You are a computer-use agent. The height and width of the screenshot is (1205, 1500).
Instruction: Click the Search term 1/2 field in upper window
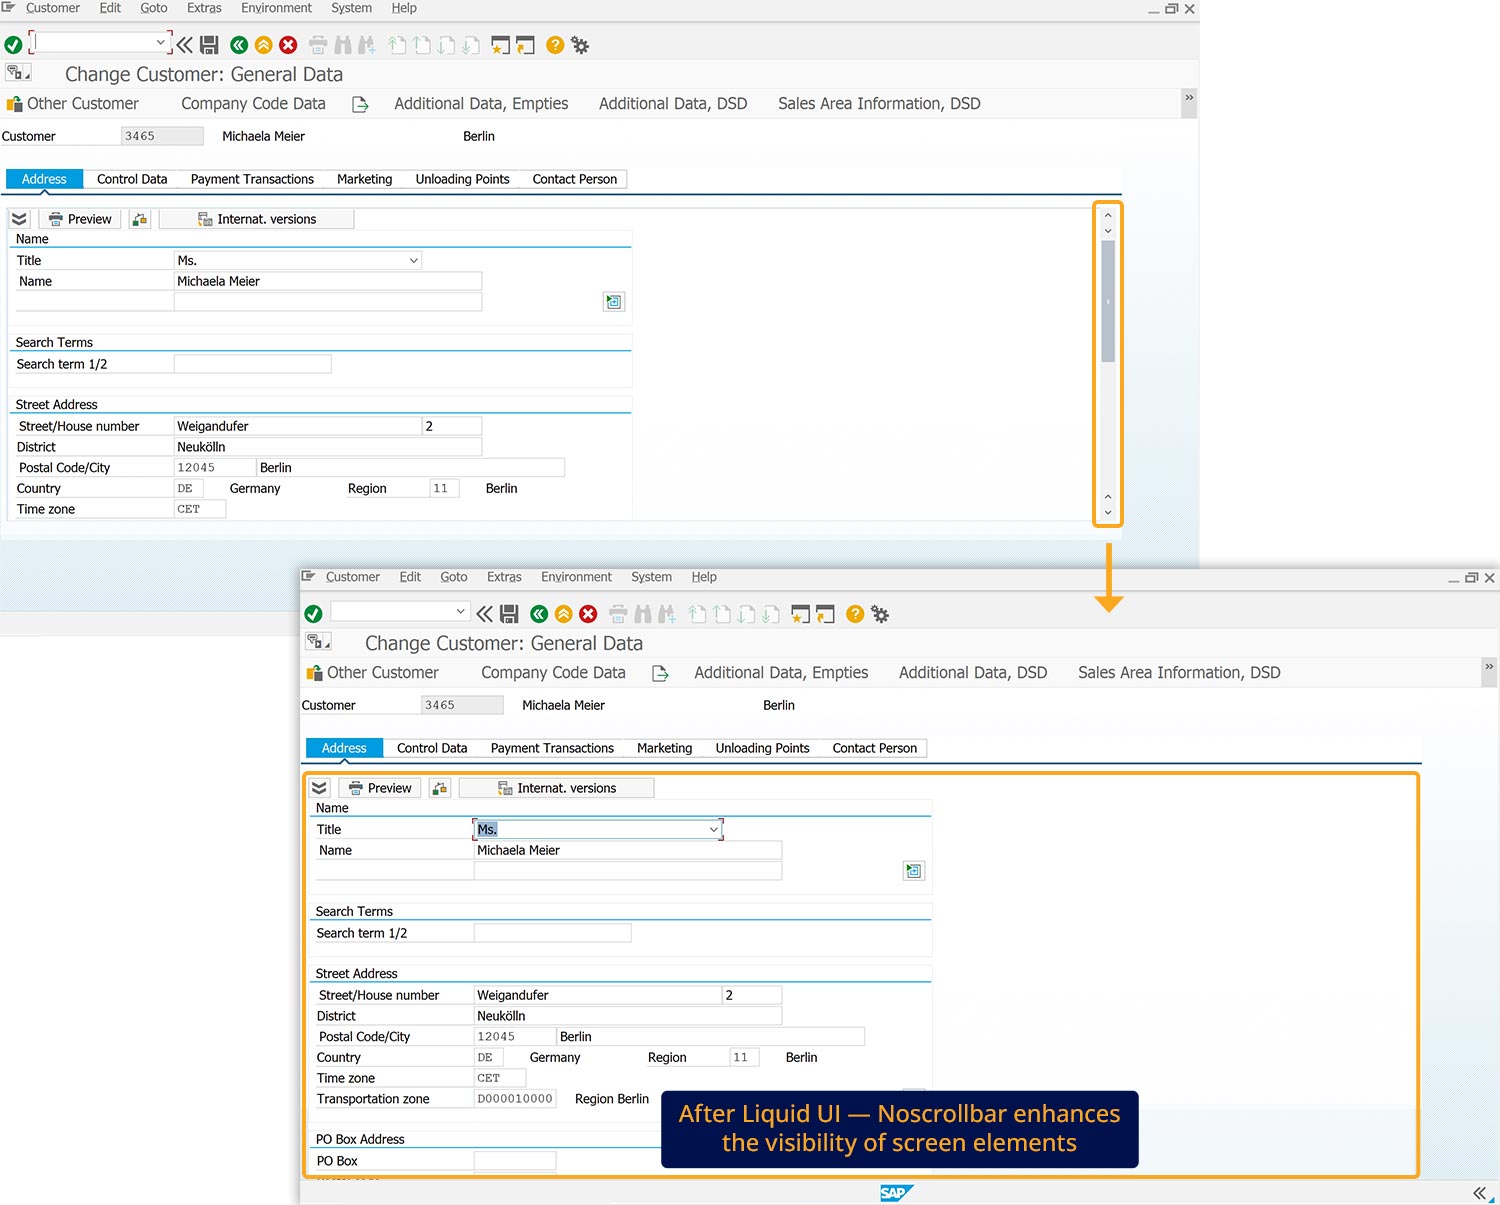tap(253, 364)
